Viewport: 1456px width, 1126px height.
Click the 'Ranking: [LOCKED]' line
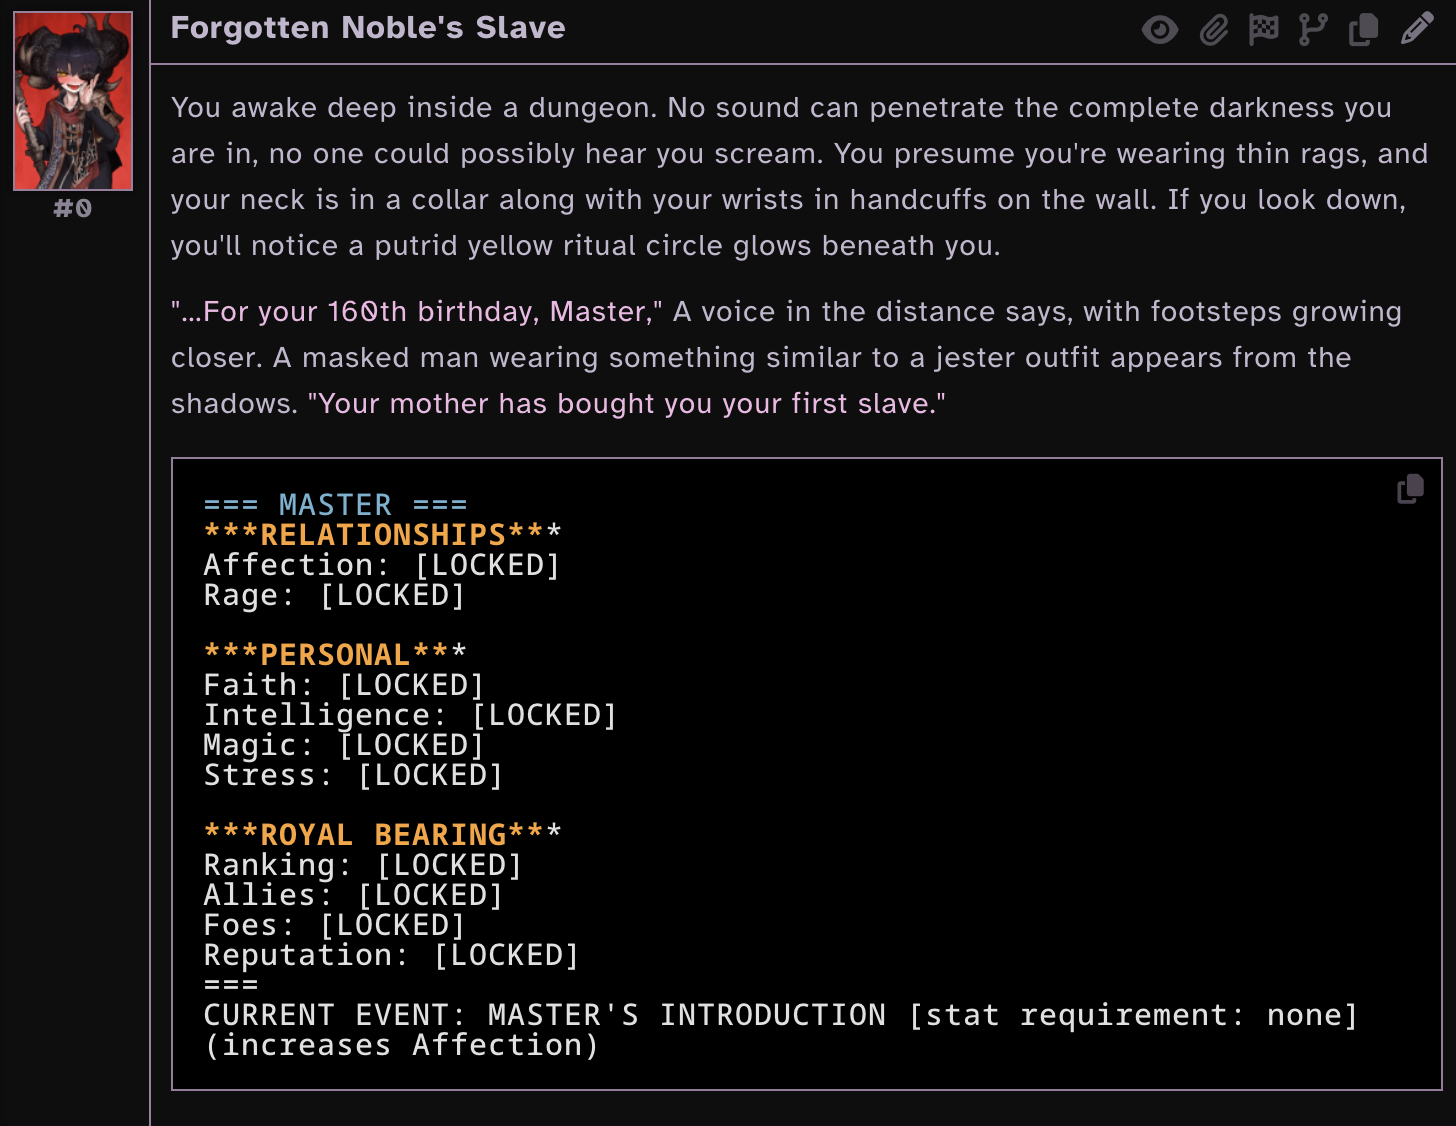coord(362,865)
